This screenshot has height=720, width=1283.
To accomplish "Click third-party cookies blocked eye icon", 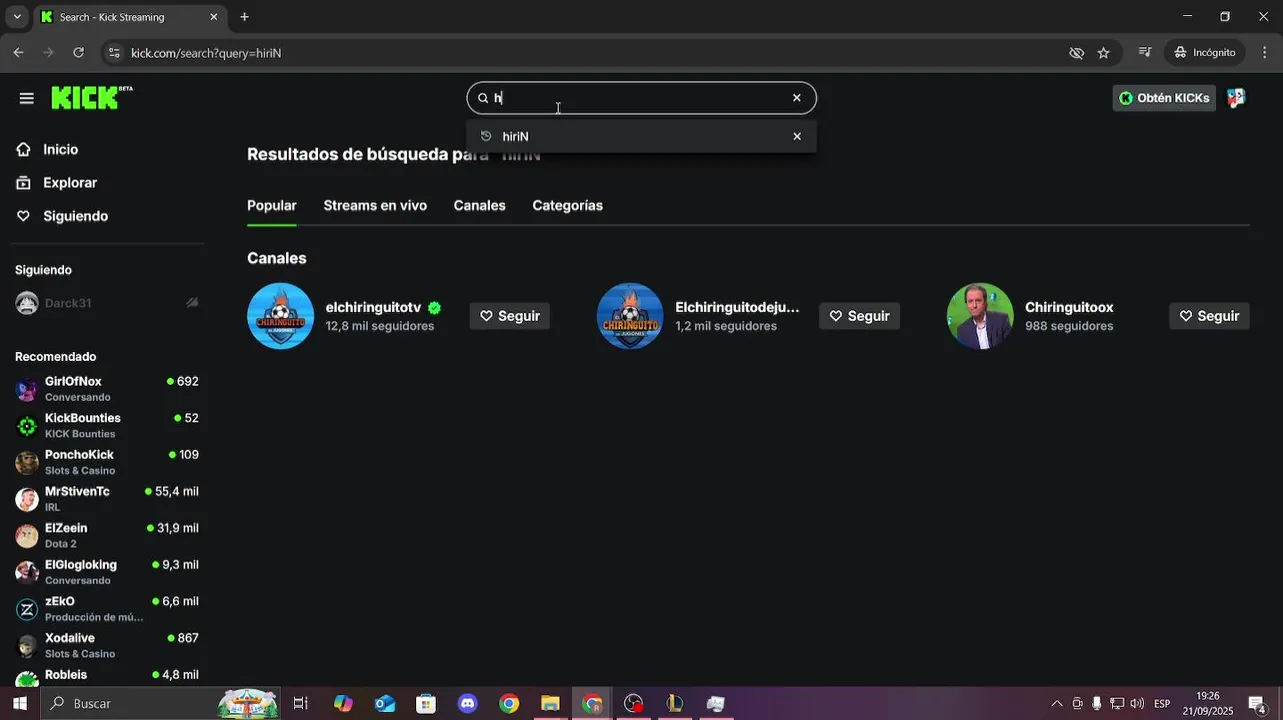I will click(1077, 53).
